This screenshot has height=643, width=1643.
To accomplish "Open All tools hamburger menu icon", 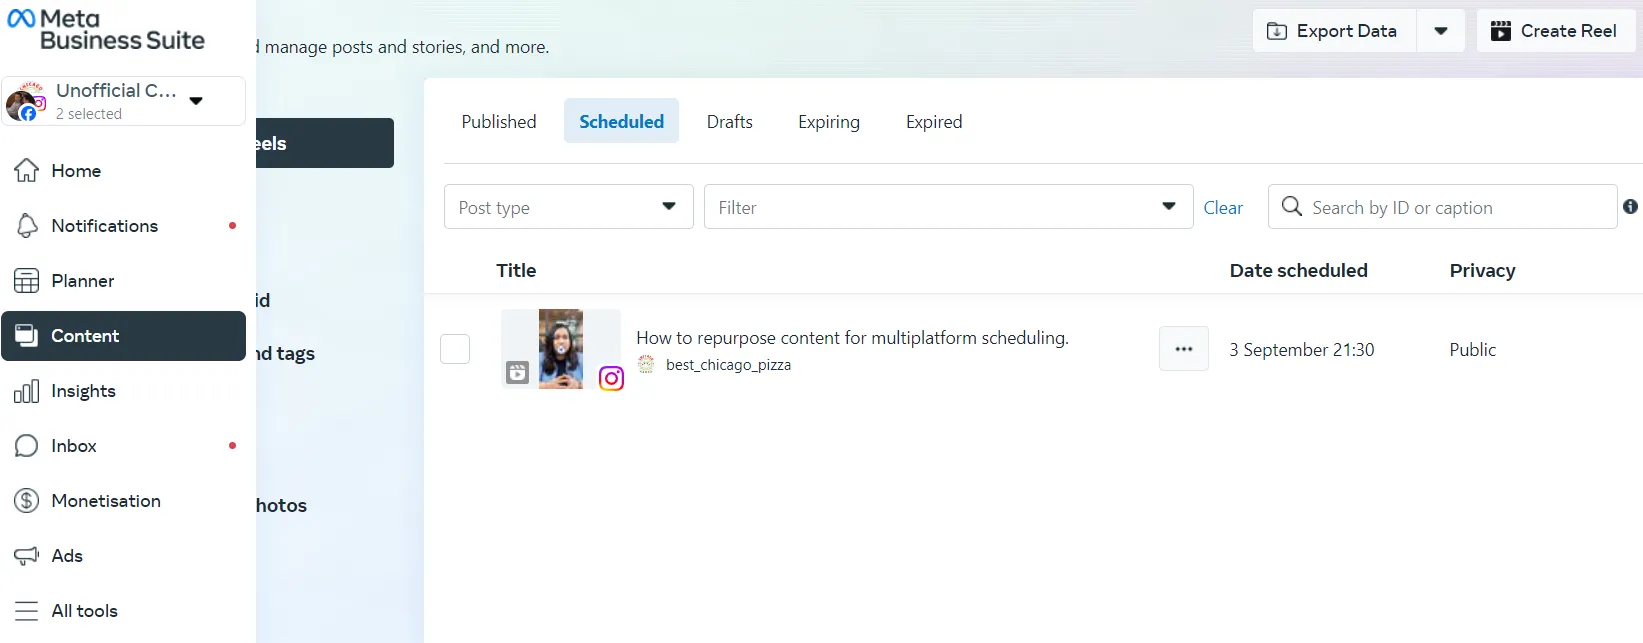I will click(x=27, y=611).
